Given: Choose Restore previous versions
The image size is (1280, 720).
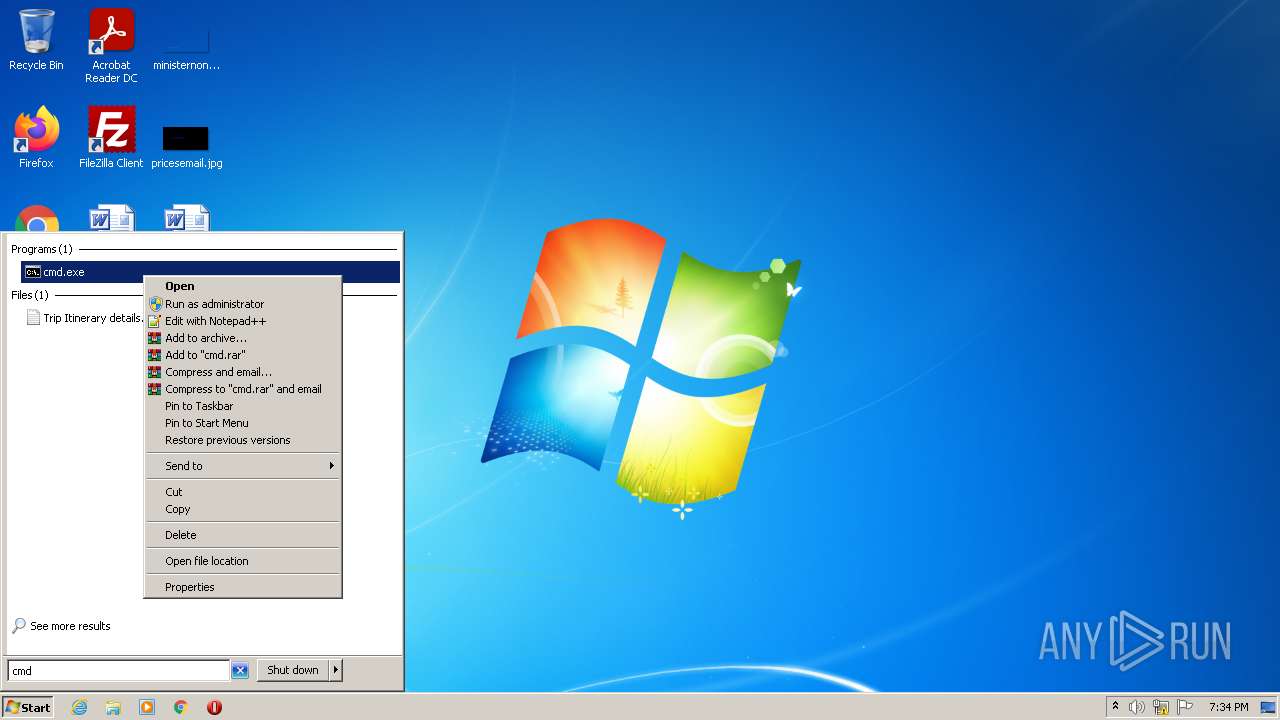Looking at the screenshot, I should (x=243, y=440).
